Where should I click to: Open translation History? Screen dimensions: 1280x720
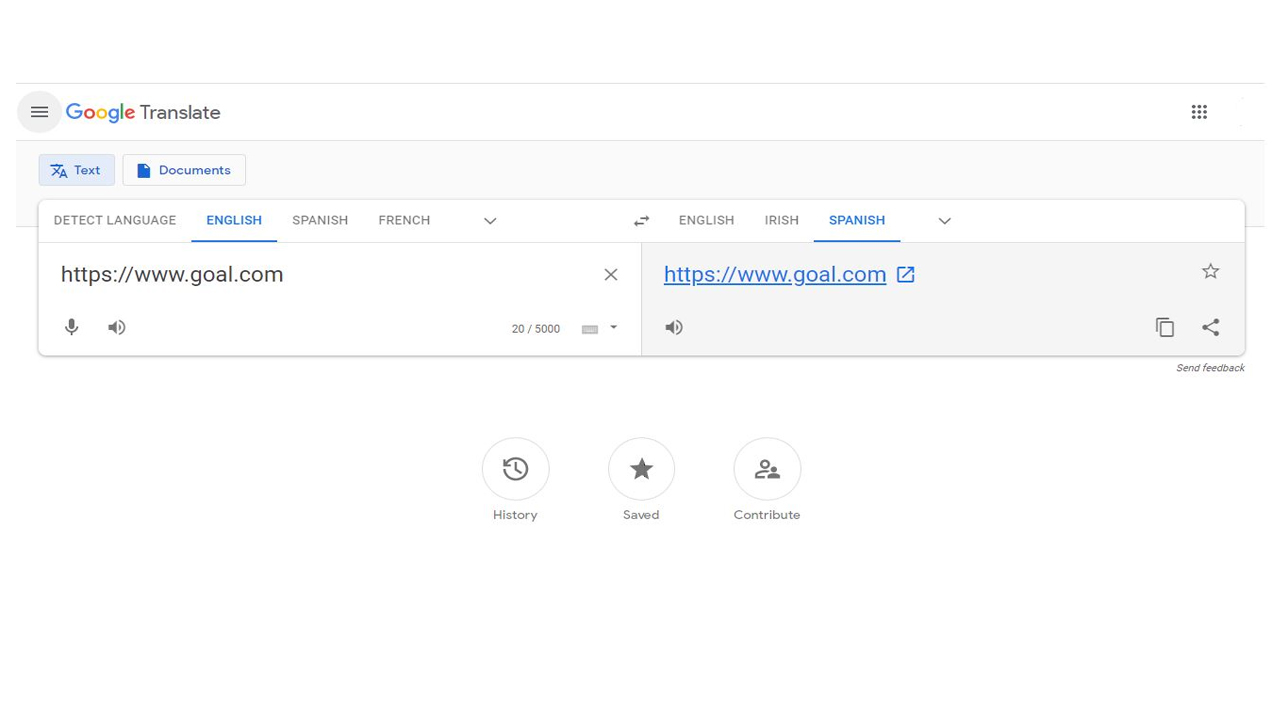[515, 480]
